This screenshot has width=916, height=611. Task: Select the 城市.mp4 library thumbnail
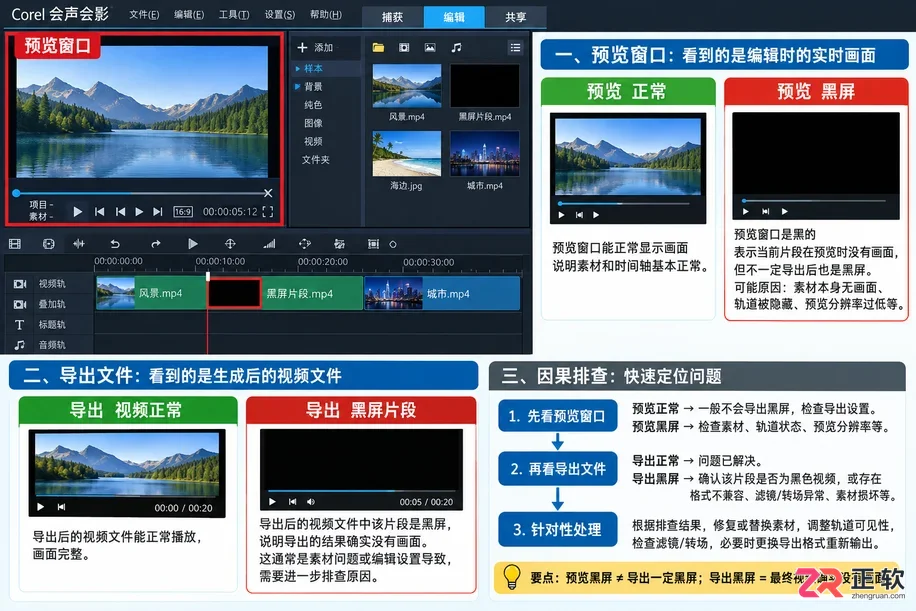484,153
